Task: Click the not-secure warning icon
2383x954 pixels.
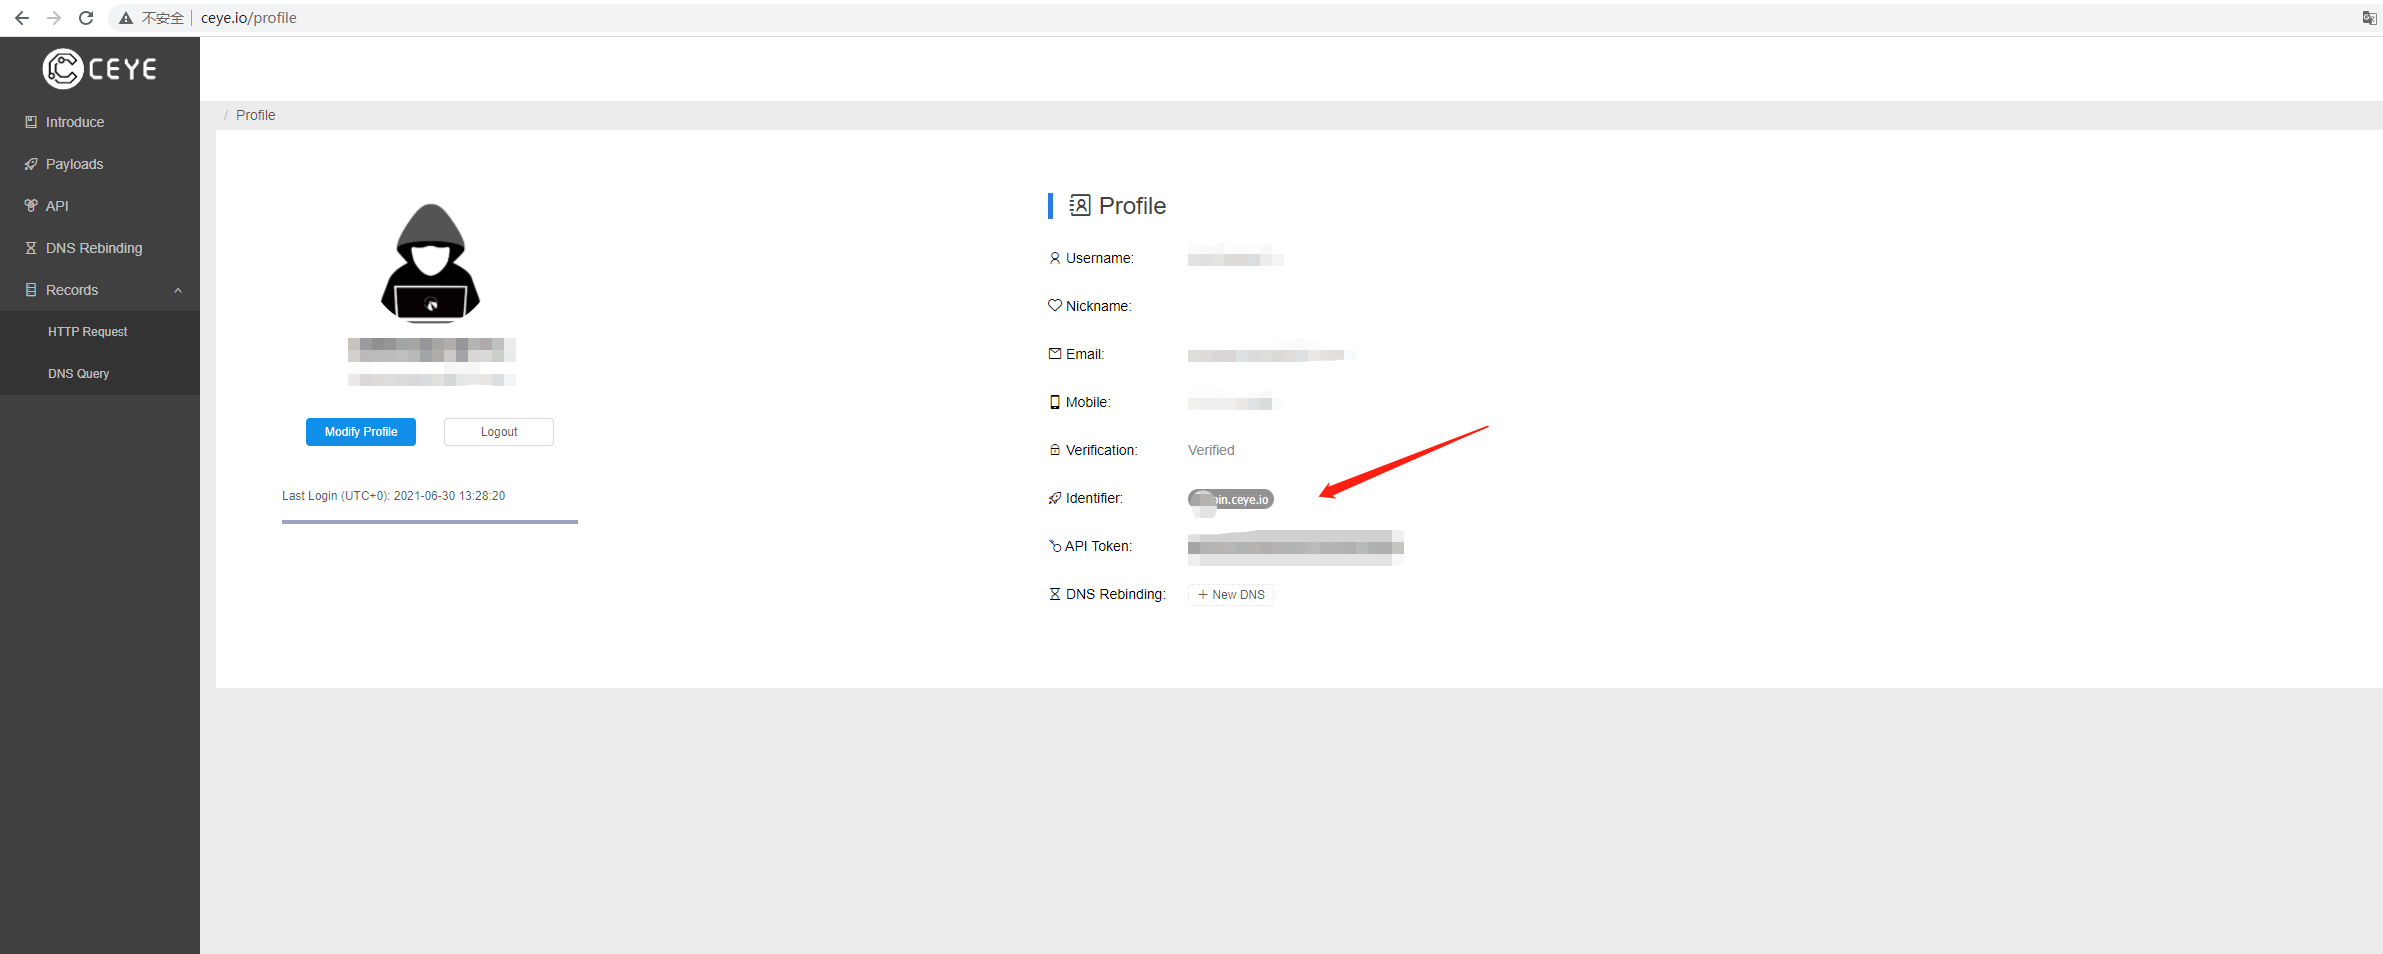Action: click(126, 18)
